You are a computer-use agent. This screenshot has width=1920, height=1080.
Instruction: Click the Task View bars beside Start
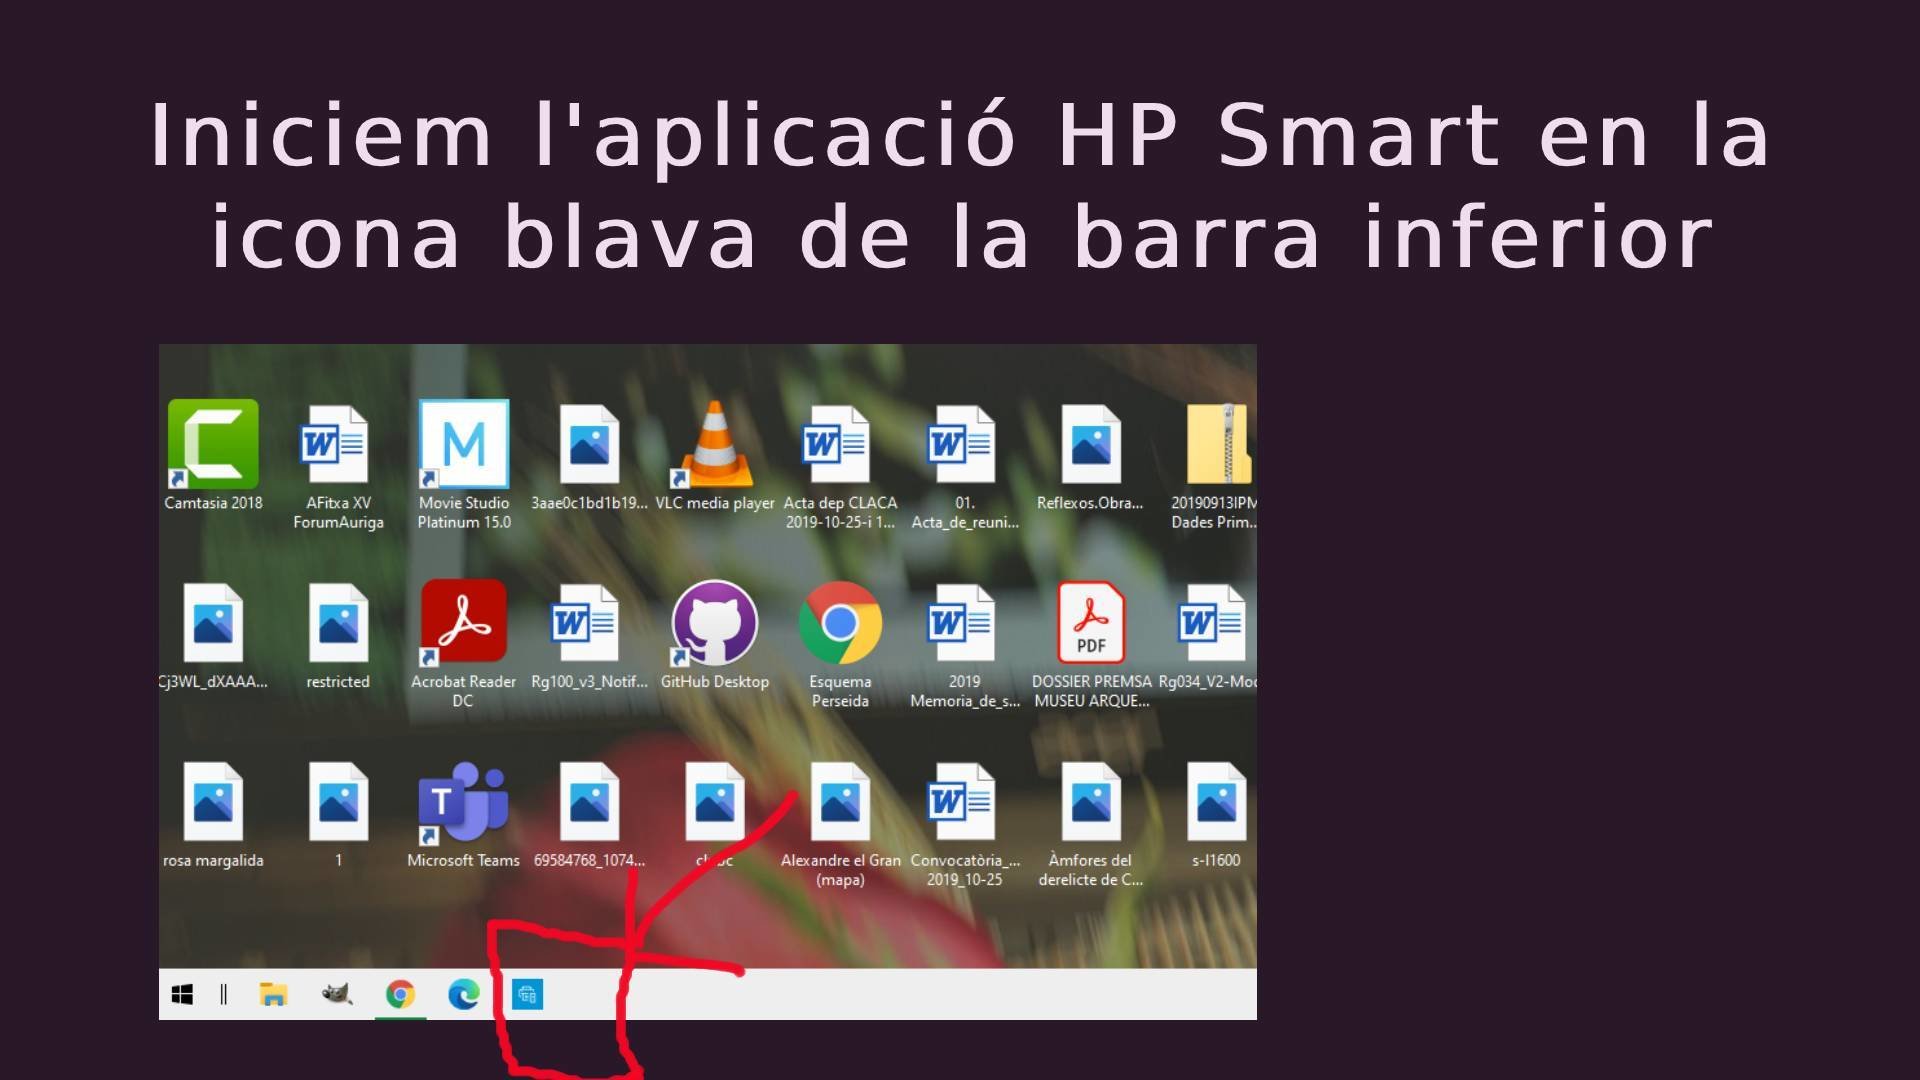pyautogui.click(x=224, y=994)
